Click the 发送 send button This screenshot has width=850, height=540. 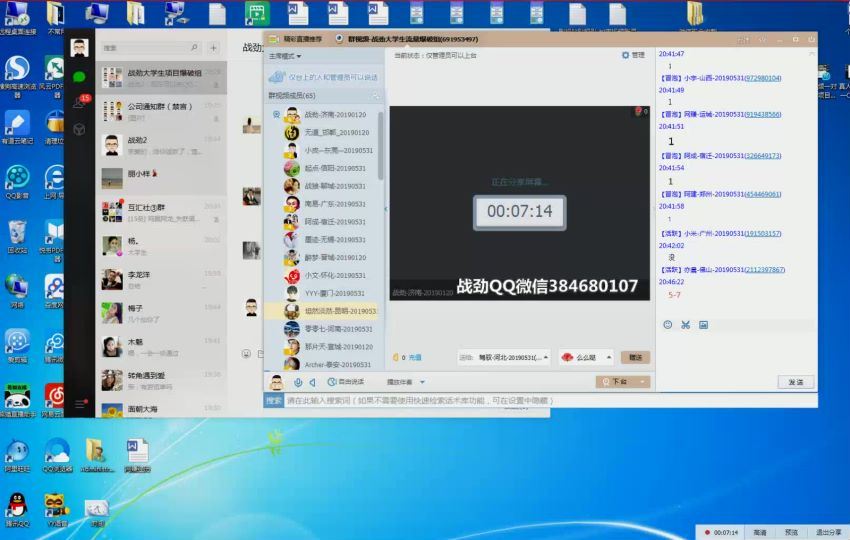coord(796,382)
